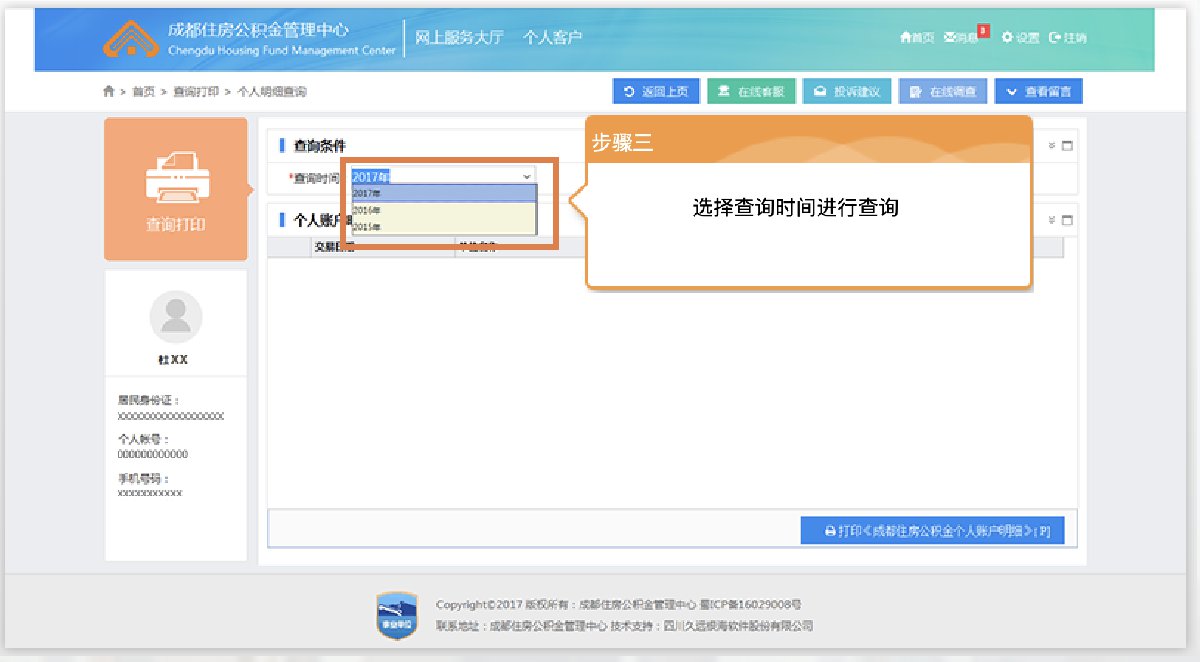Click the breadcrumb home icon
The image size is (1200, 662).
tap(109, 92)
